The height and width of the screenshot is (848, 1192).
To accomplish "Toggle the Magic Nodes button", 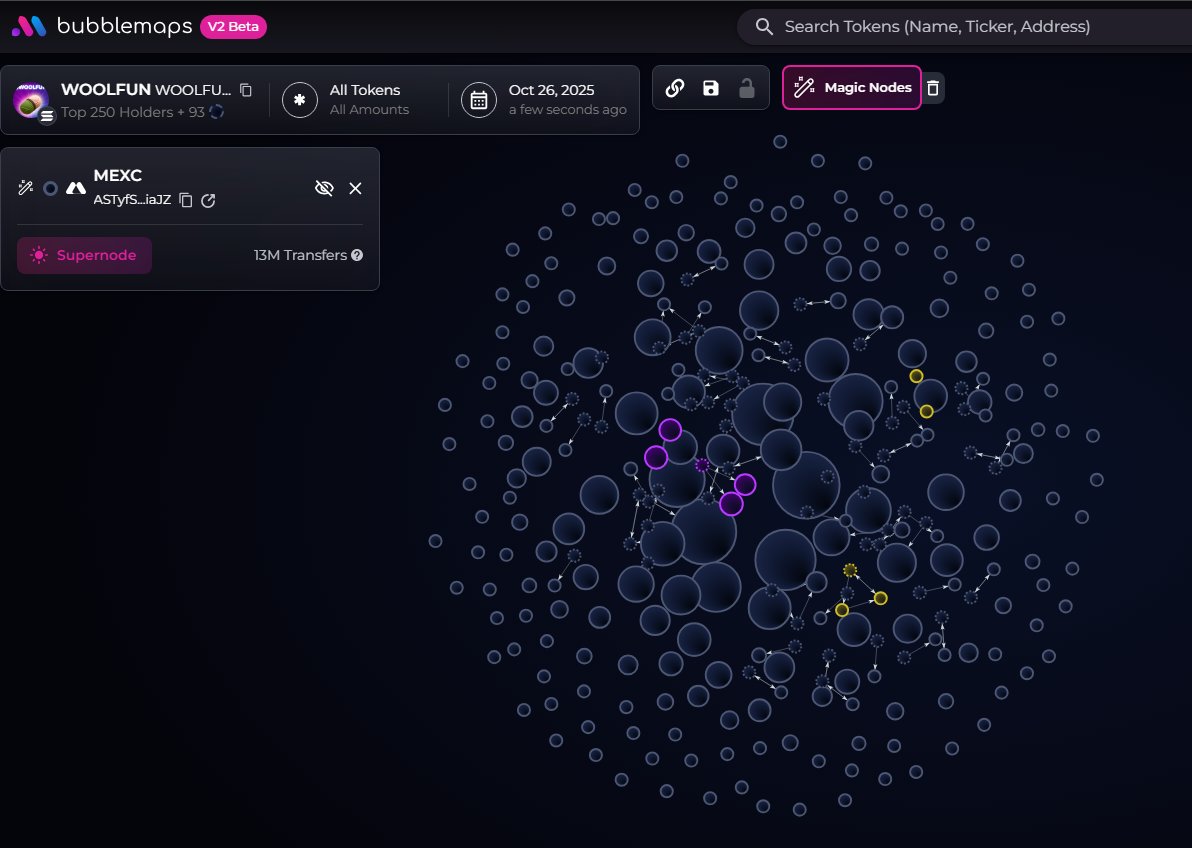I will pos(851,88).
